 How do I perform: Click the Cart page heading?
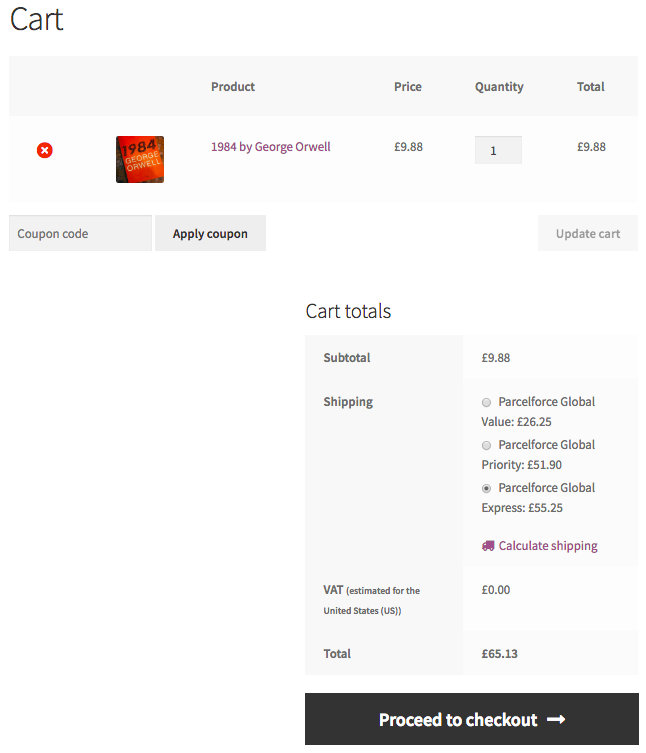click(37, 20)
